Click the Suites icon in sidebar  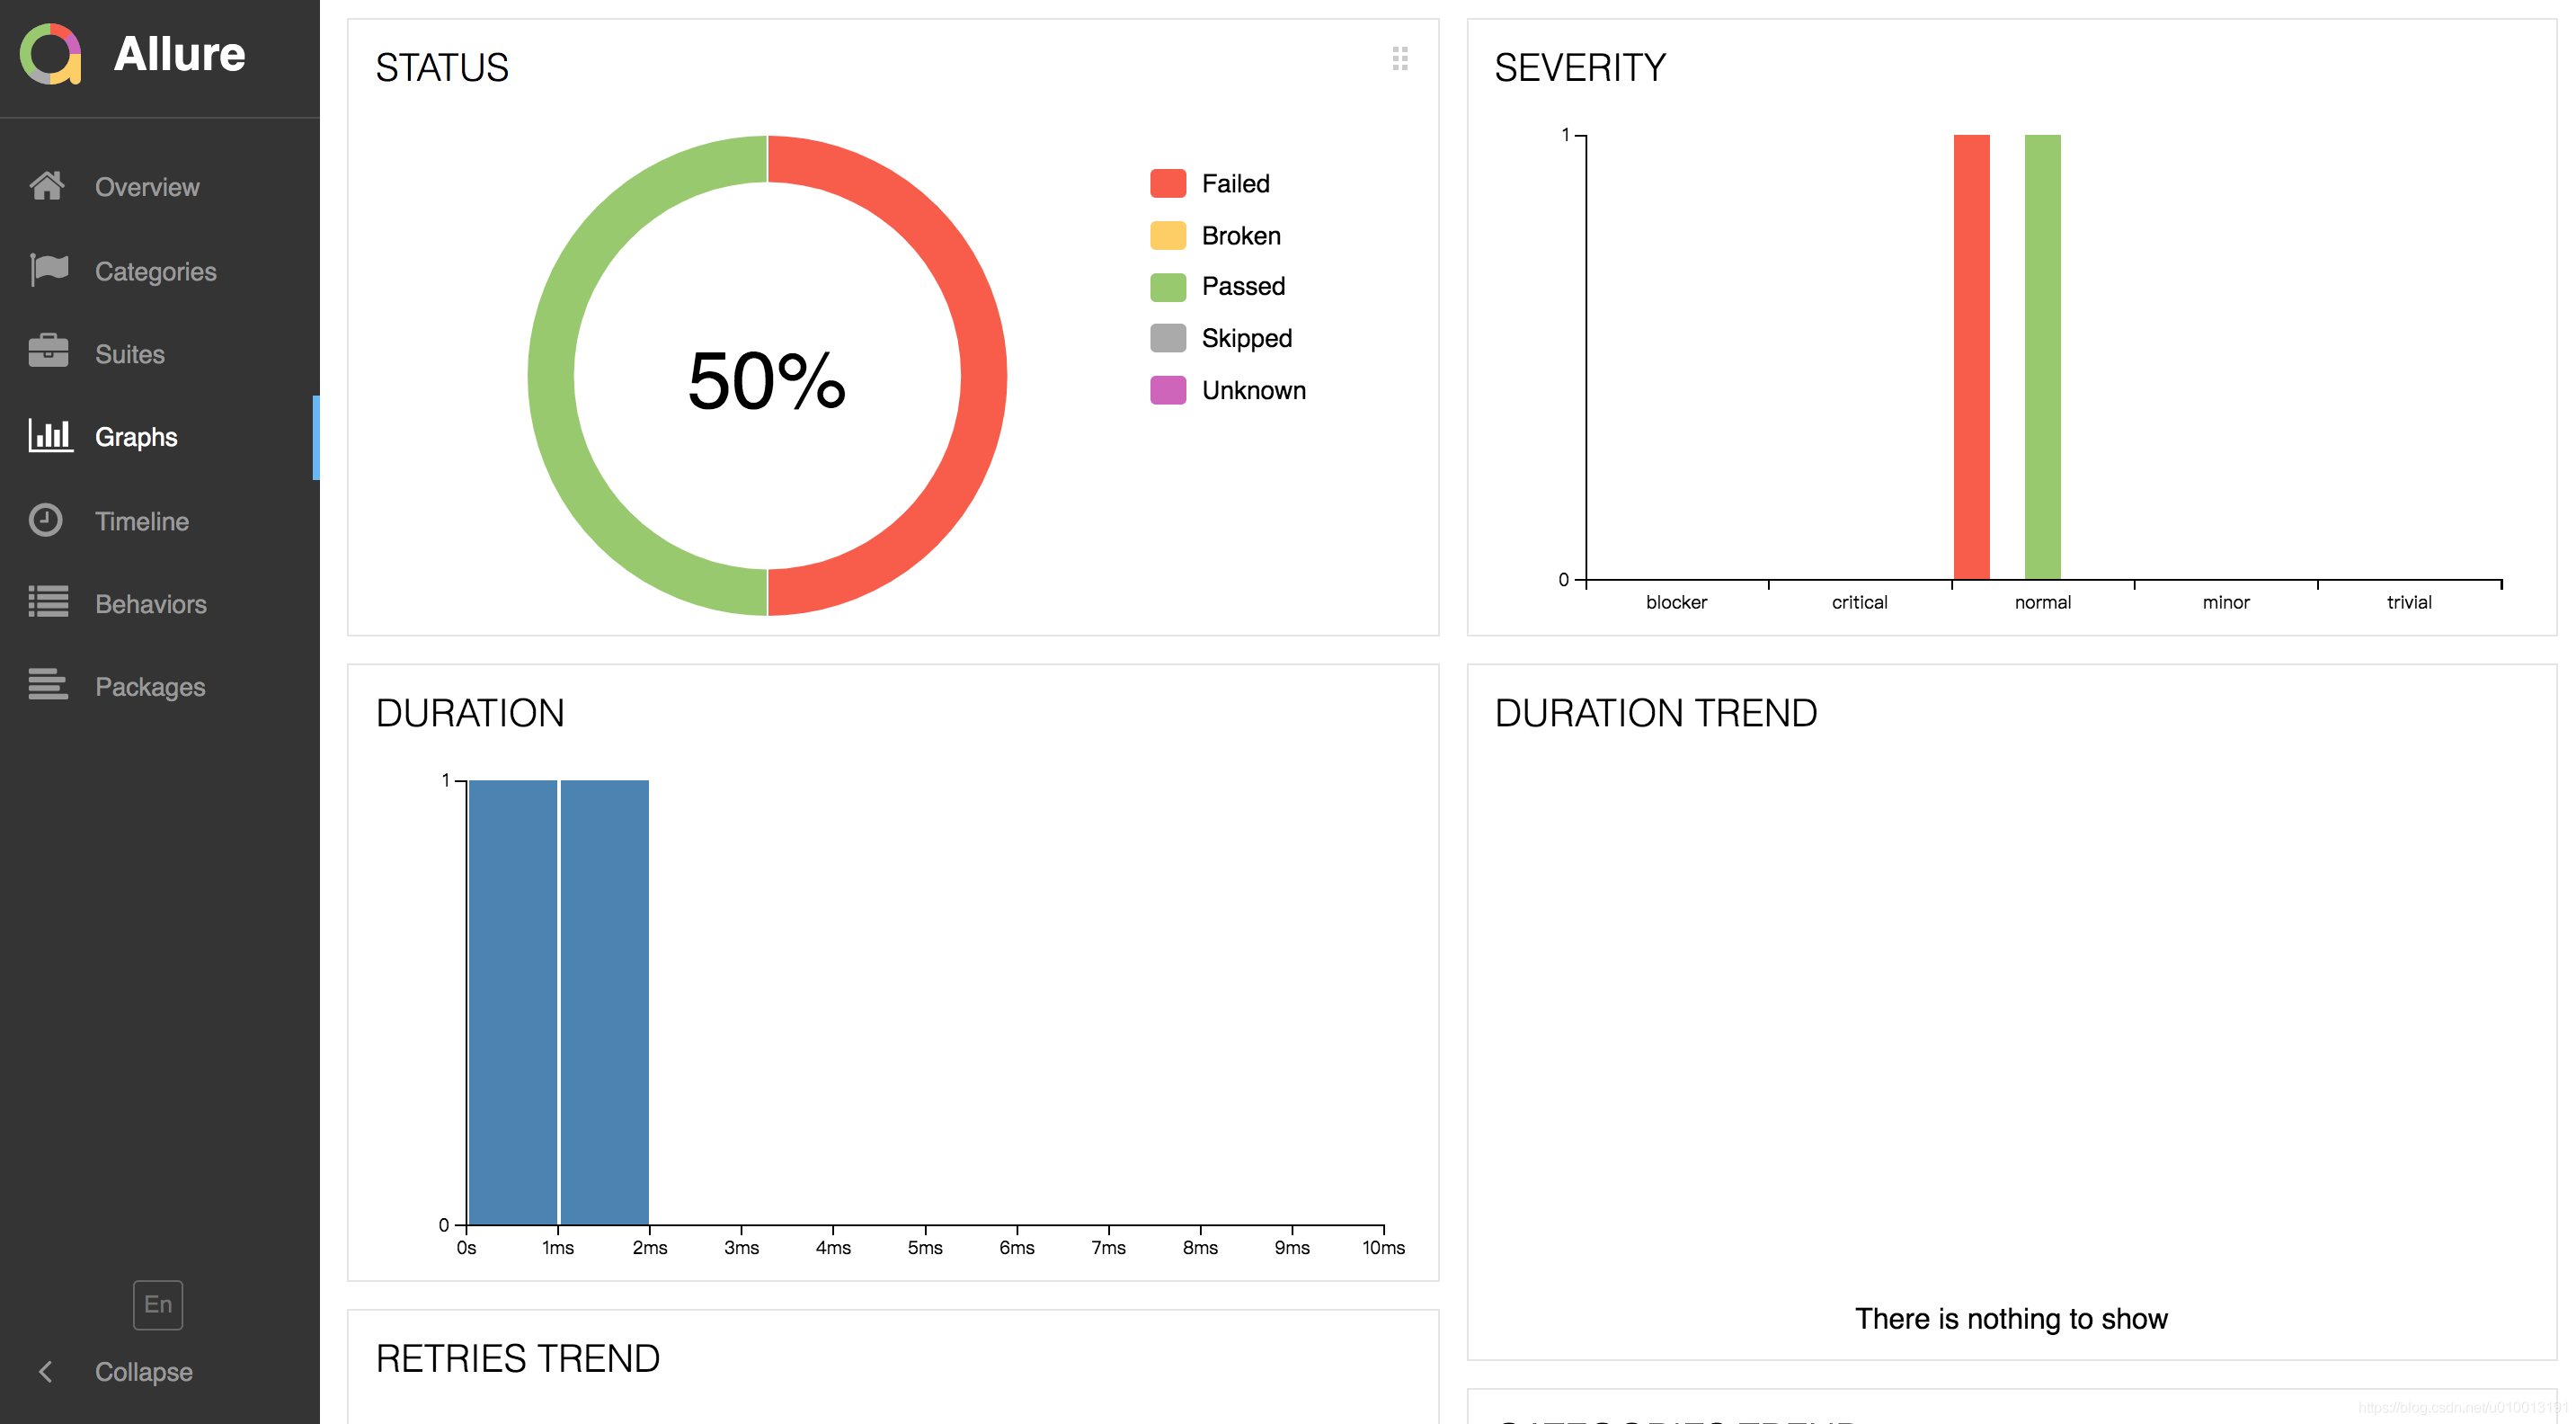[48, 352]
